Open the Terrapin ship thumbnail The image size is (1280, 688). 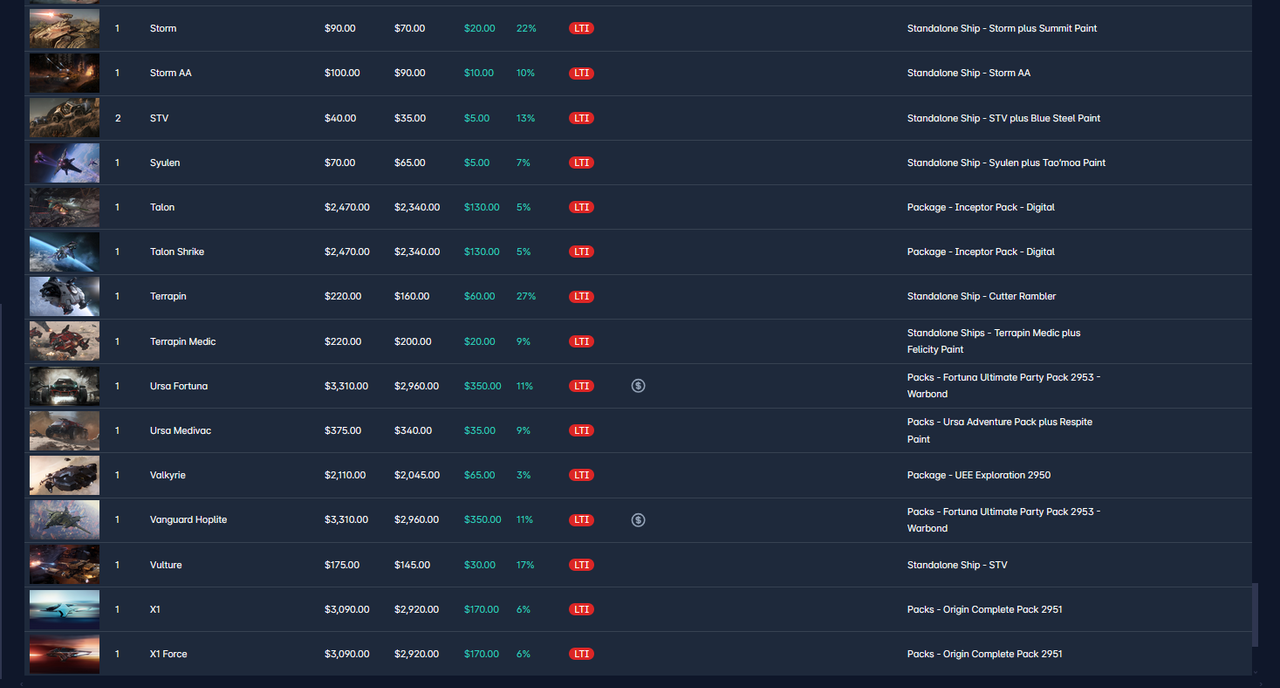pos(64,297)
